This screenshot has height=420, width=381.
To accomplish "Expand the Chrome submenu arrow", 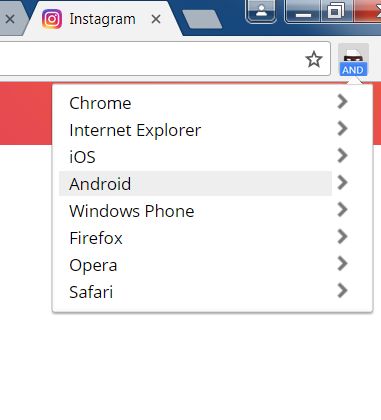I will click(342, 102).
